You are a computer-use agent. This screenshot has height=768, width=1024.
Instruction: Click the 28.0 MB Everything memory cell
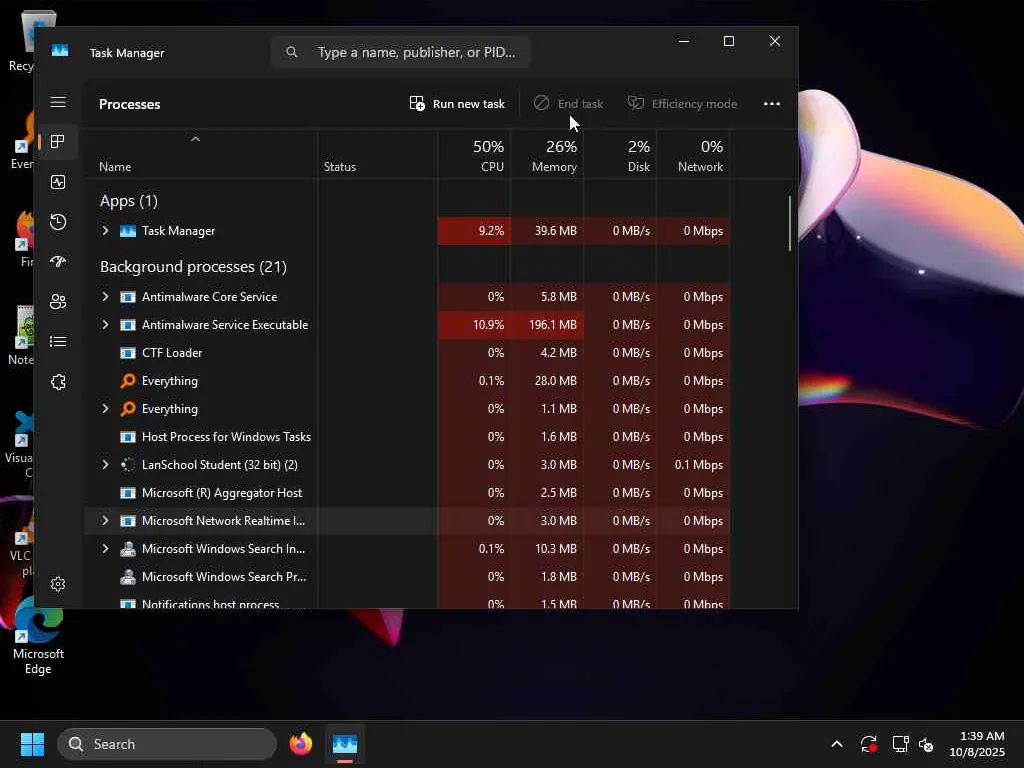click(x=547, y=381)
